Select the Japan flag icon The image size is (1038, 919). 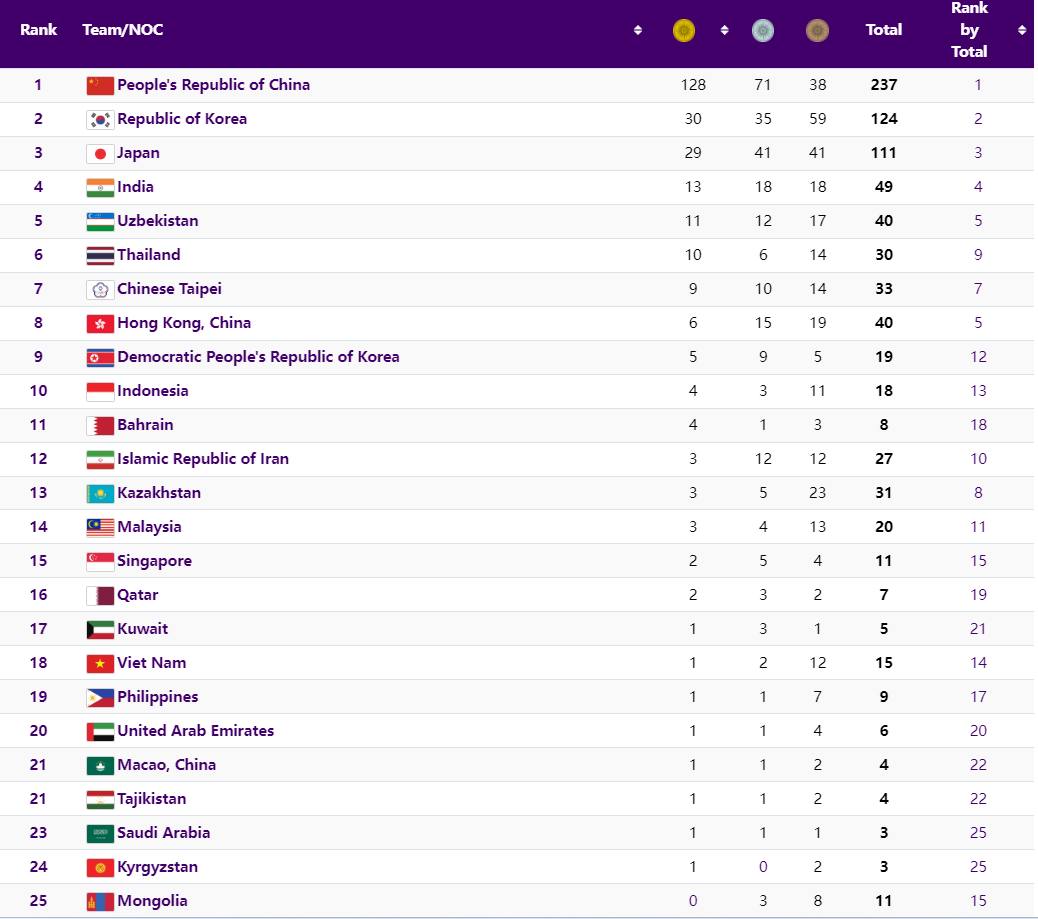pyautogui.click(x=100, y=154)
